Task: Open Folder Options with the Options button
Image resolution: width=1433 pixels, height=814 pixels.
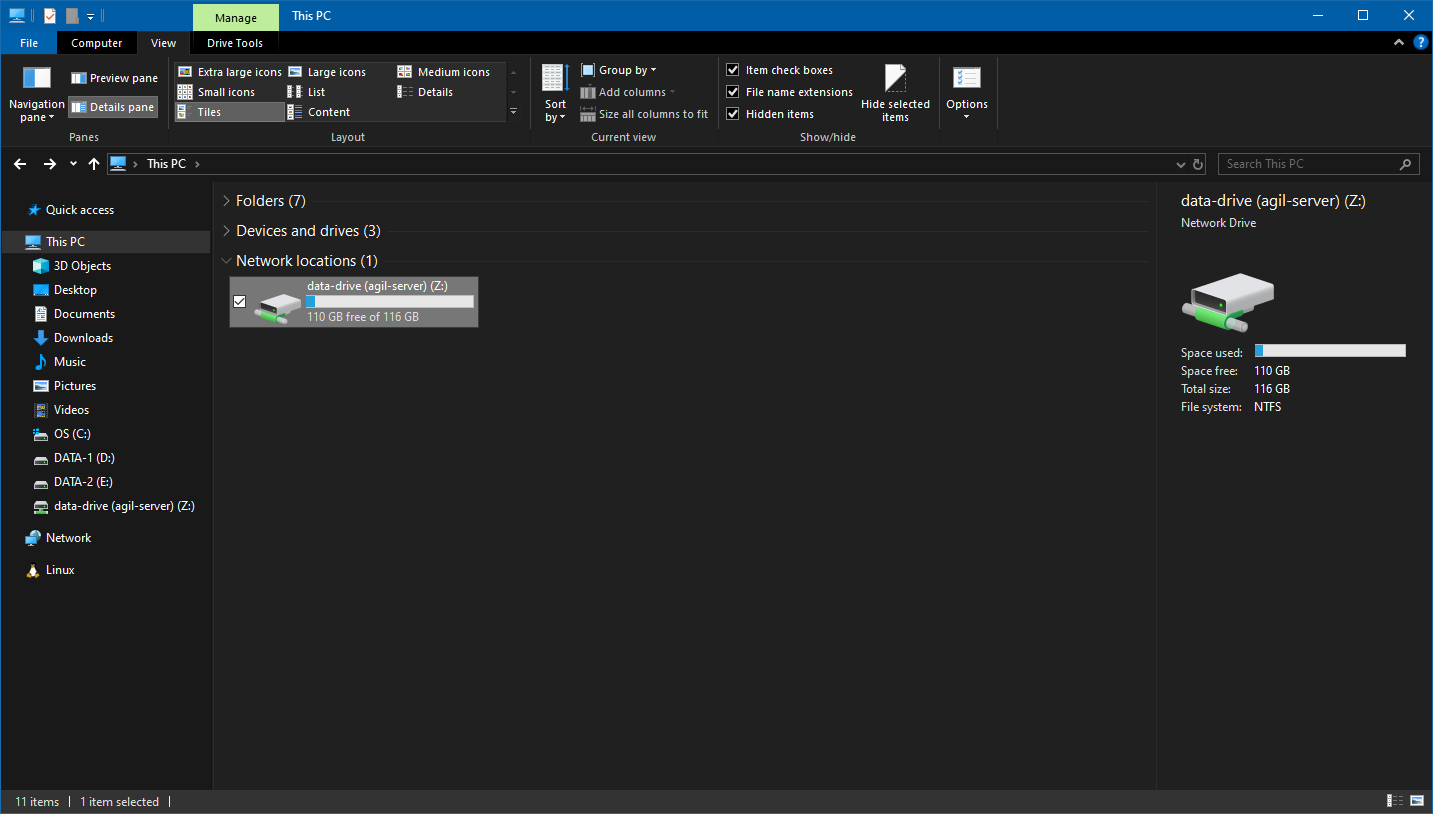Action: coord(967,92)
